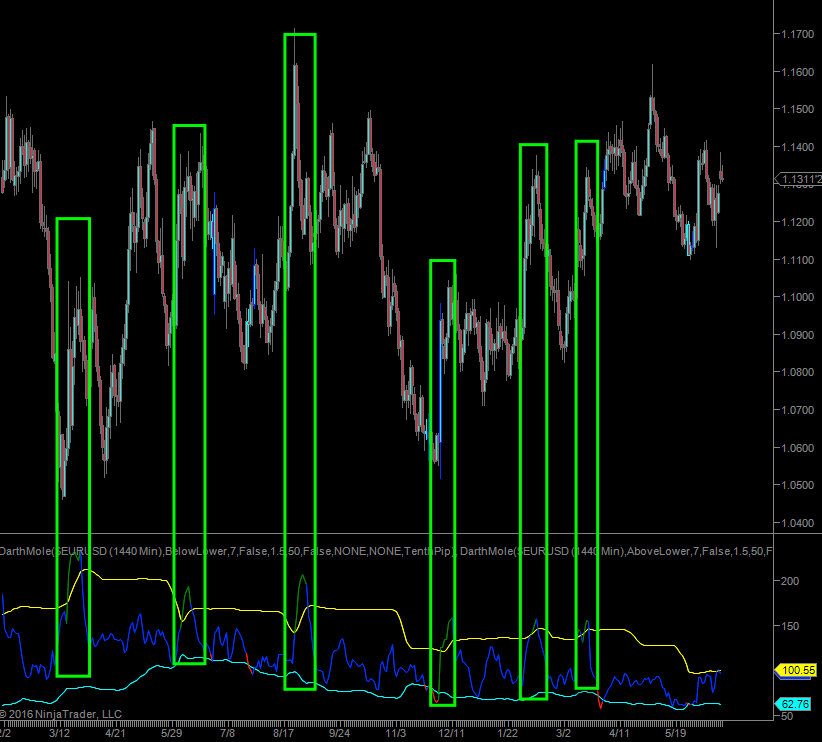
Task: Click the NinjaTrader, LLC copyright text
Action: (x=62, y=714)
